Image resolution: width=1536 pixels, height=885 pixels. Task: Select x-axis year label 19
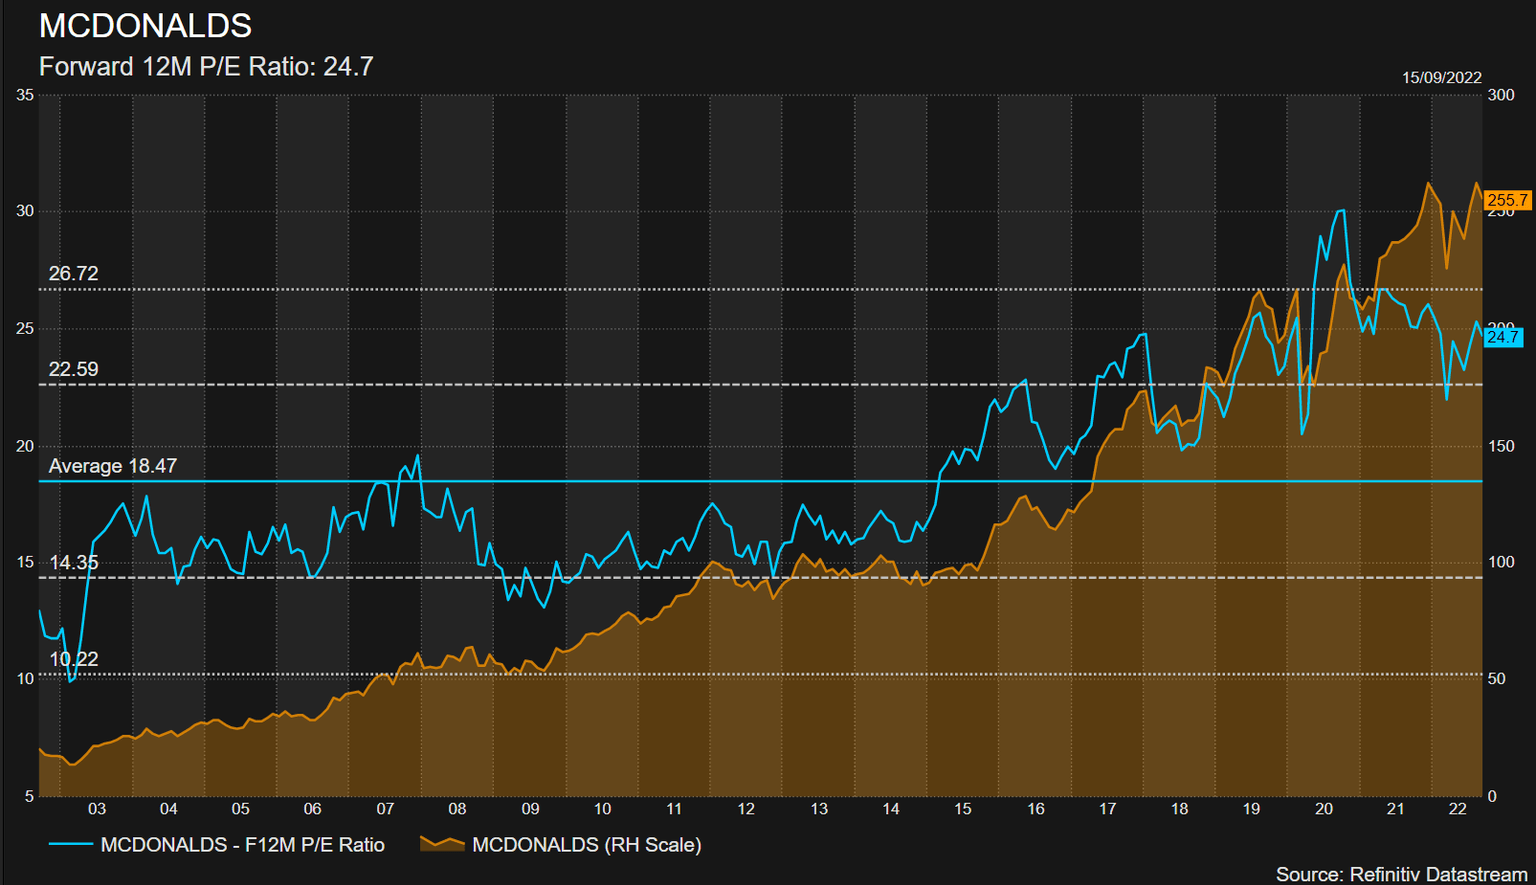1252,809
